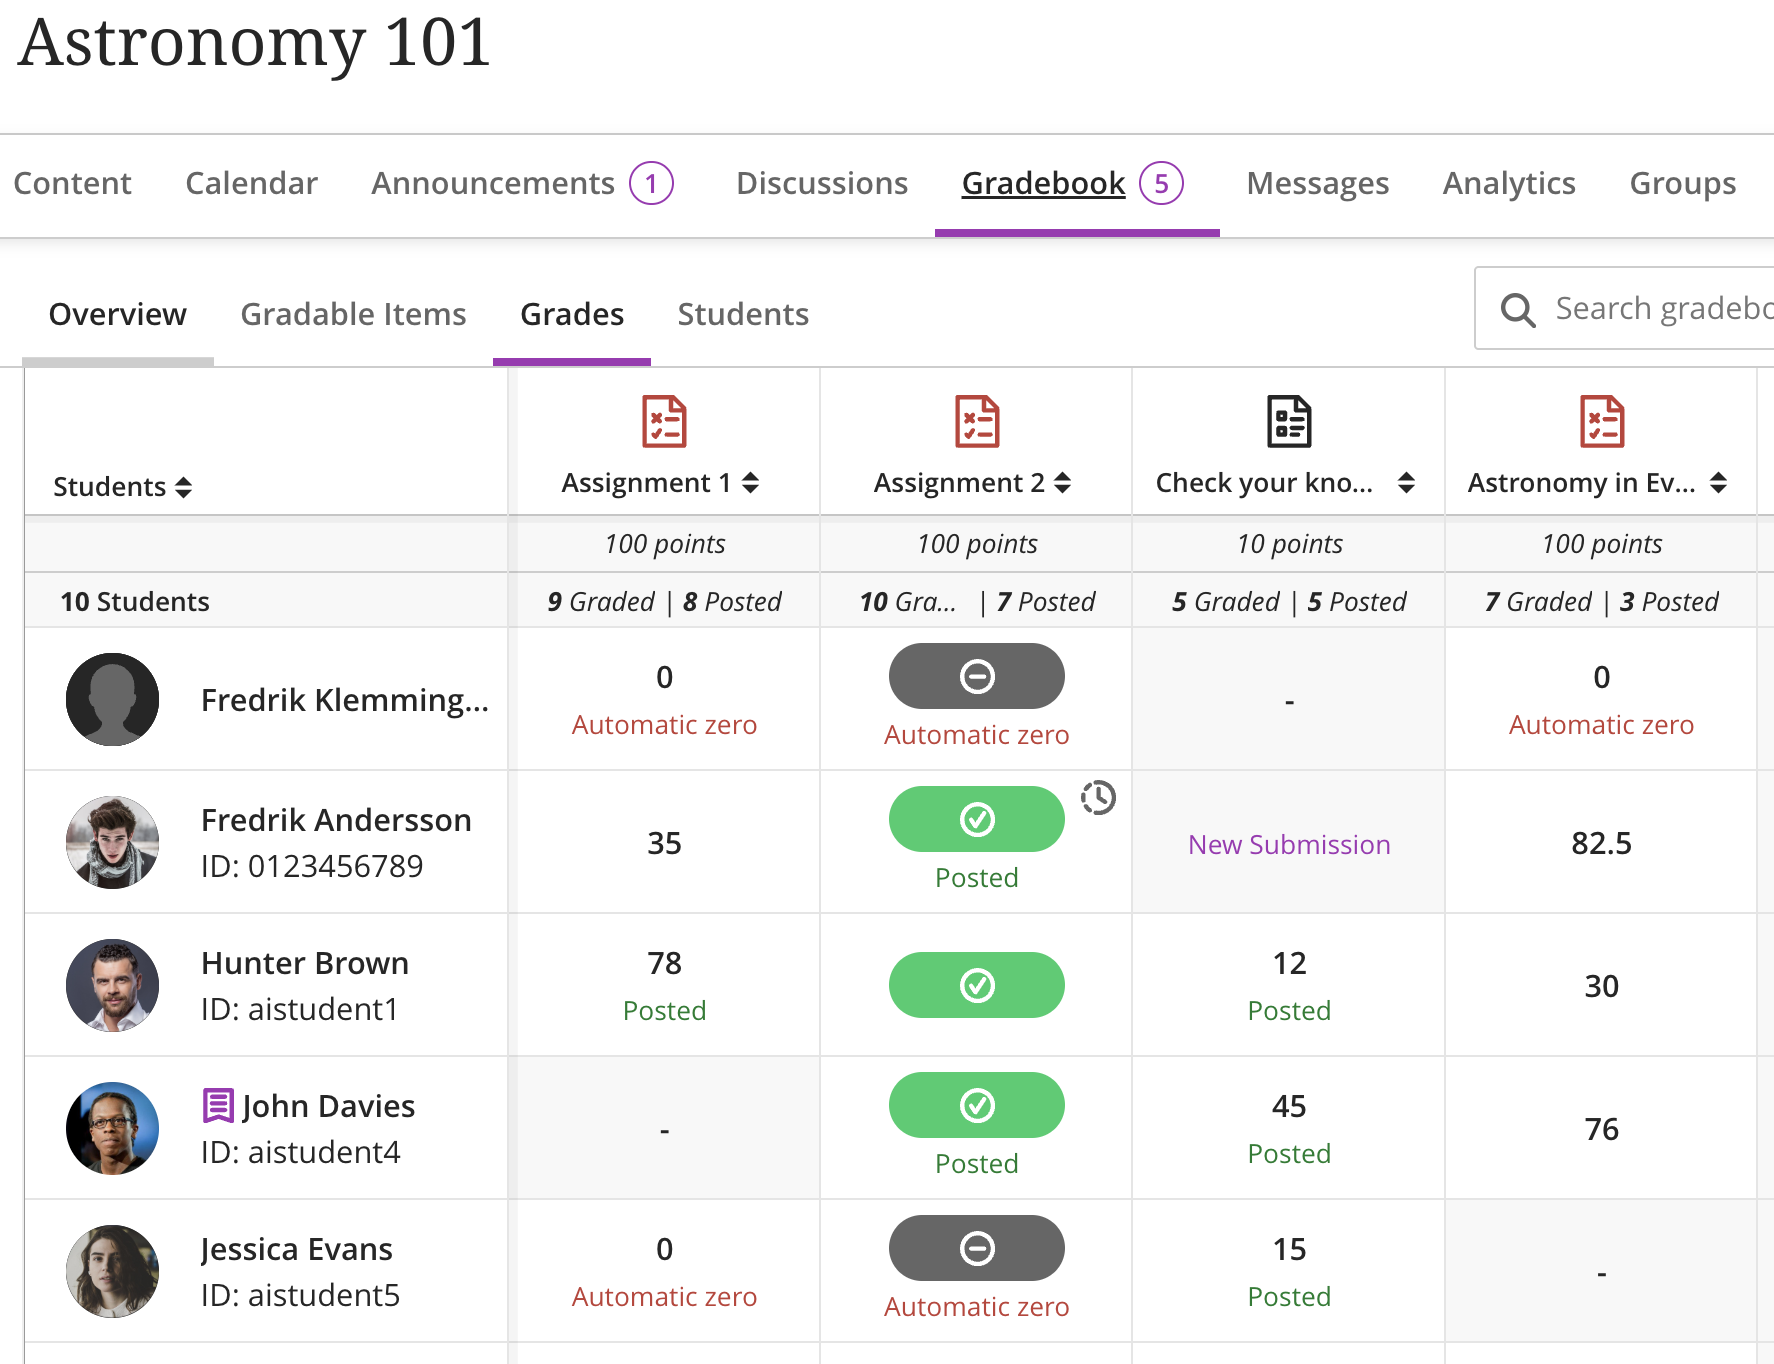Toggle John Davies' Posted status pill
The width and height of the screenshot is (1774, 1364).
976,1105
